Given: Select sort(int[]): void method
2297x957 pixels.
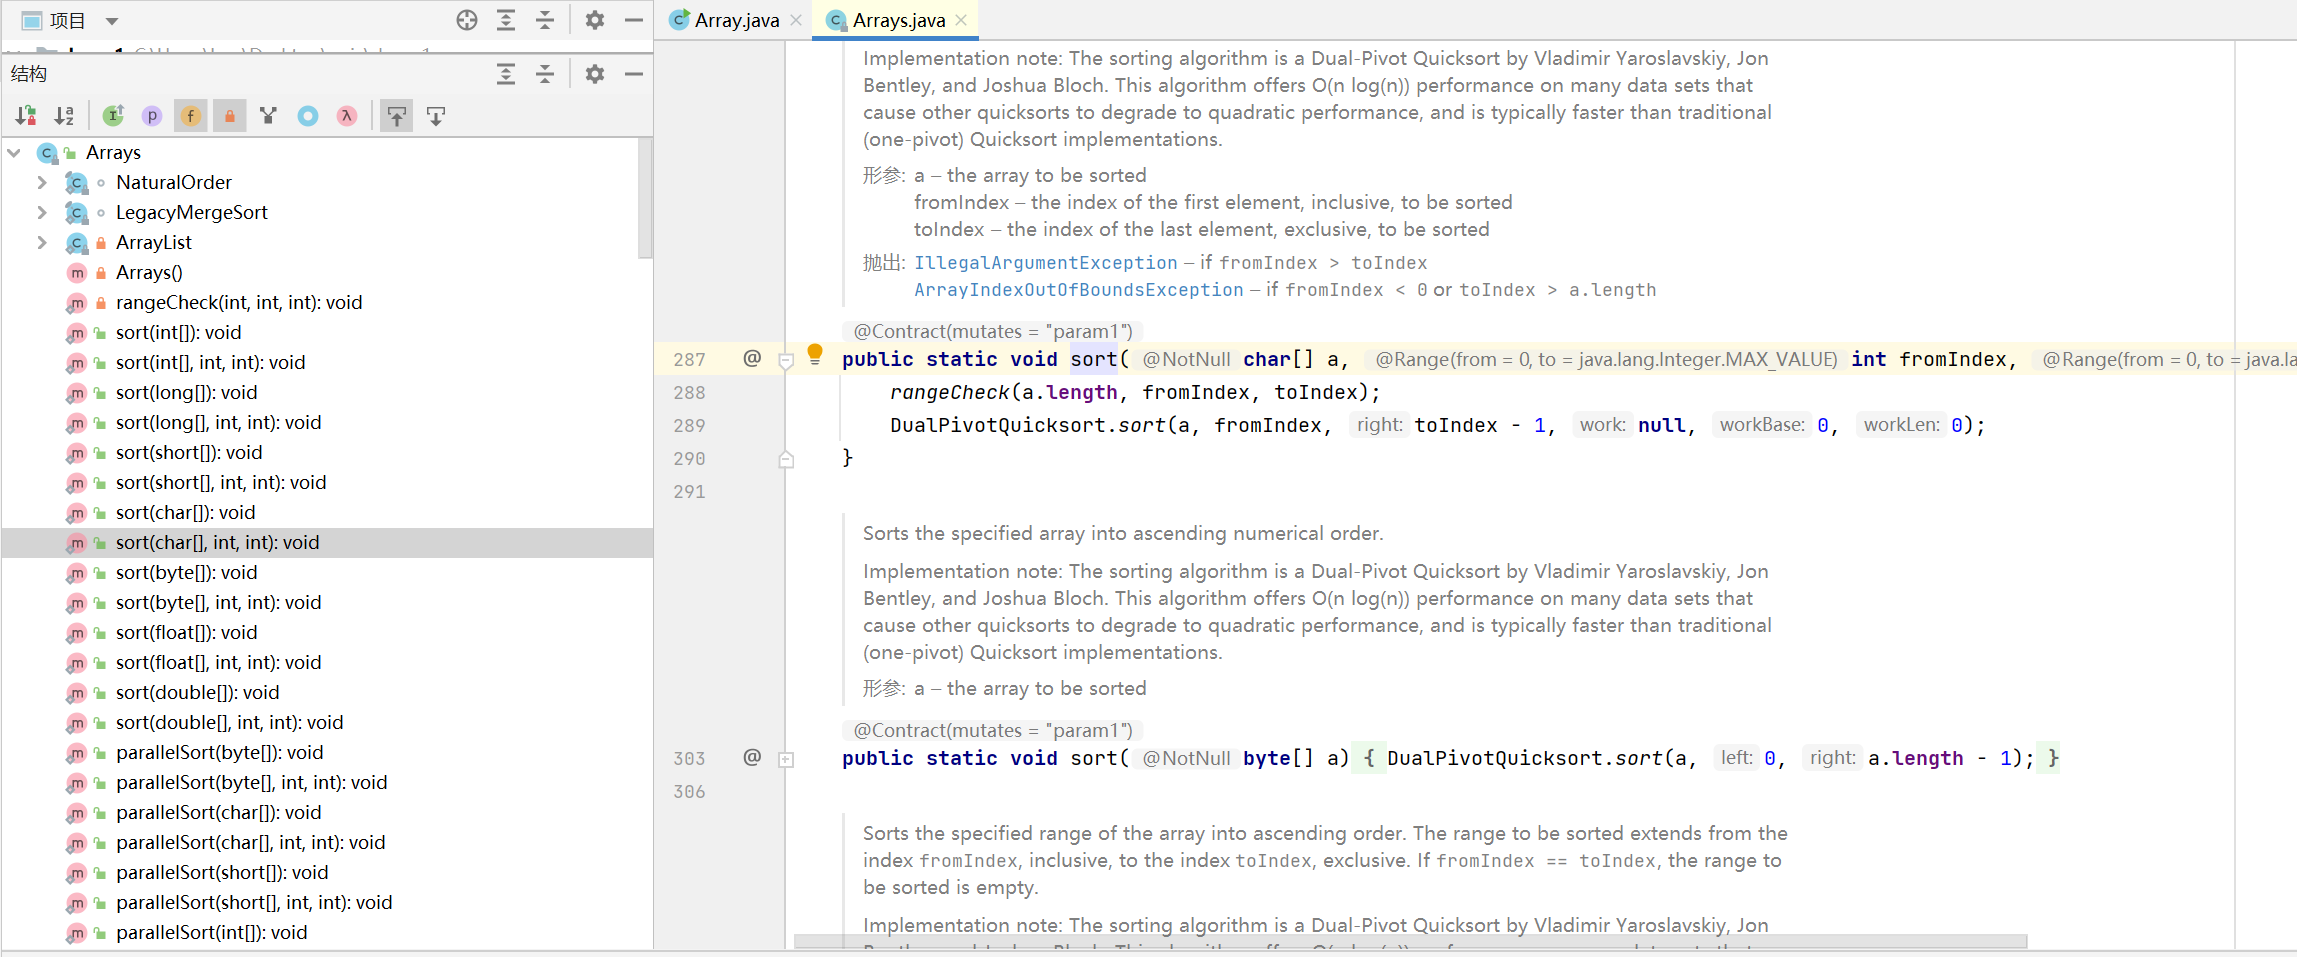Looking at the screenshot, I should 178,333.
